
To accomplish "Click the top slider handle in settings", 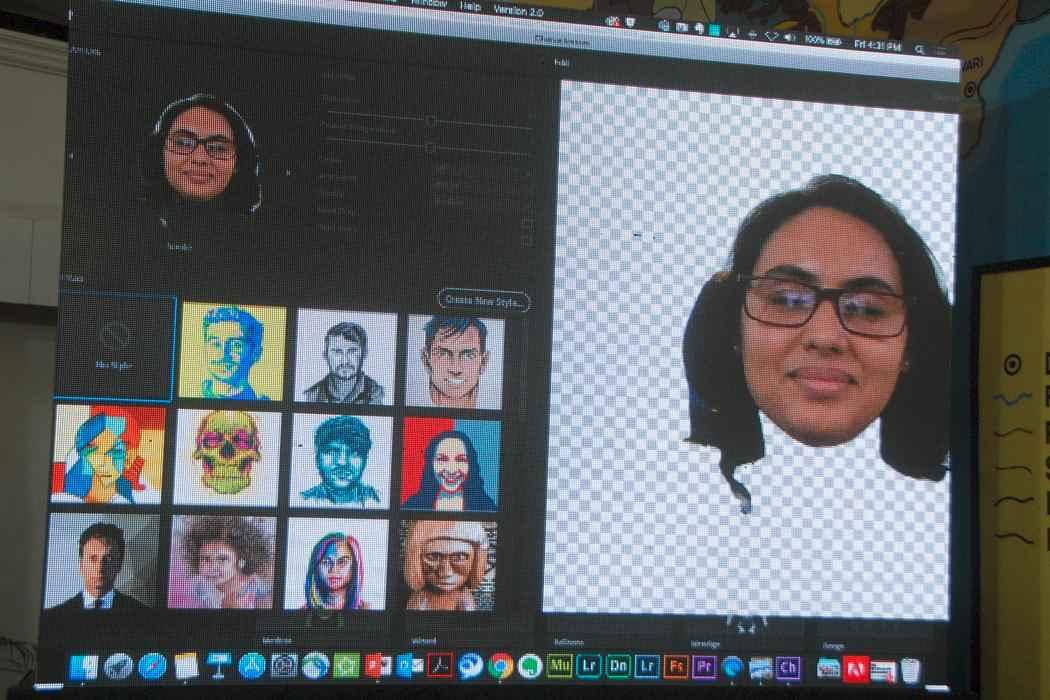I will coord(431,120).
